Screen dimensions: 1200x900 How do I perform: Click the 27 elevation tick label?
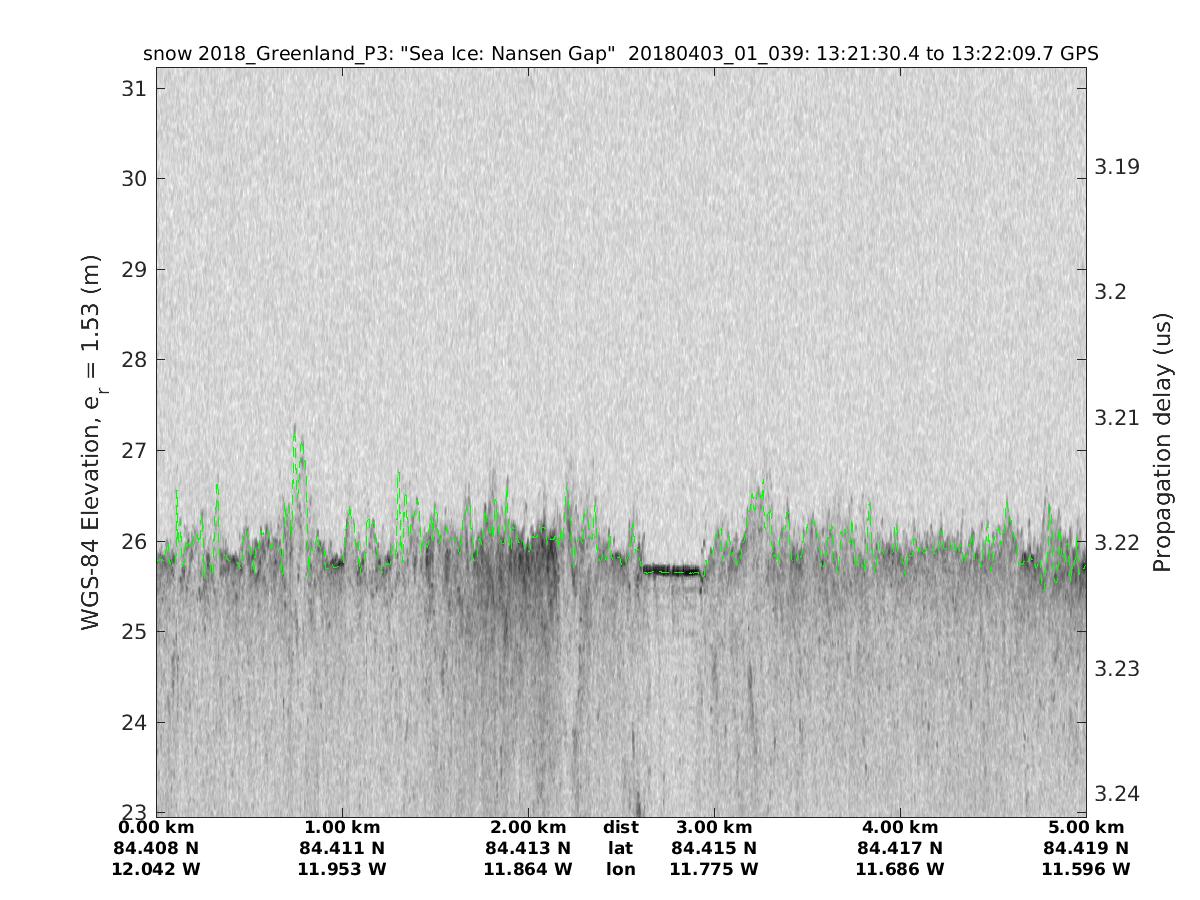point(133,450)
